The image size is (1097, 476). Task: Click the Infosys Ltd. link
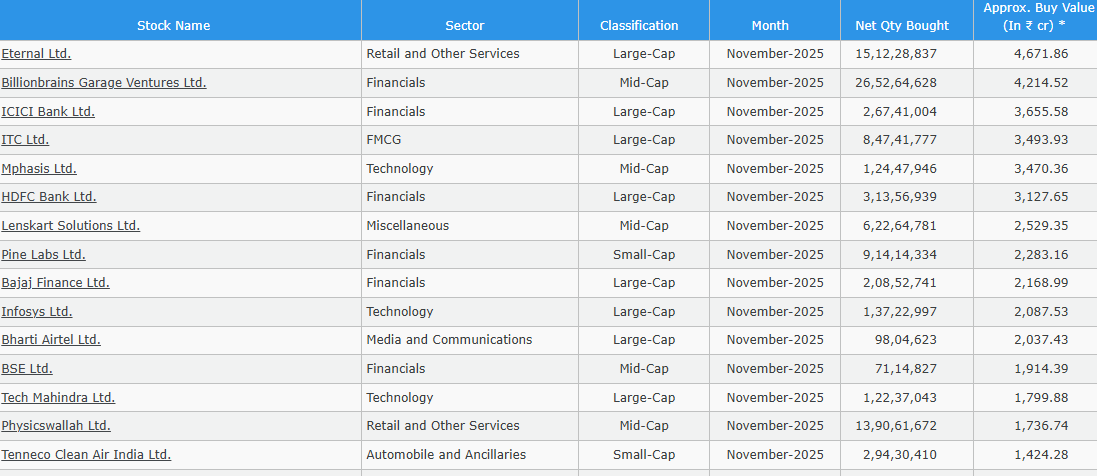pos(37,312)
